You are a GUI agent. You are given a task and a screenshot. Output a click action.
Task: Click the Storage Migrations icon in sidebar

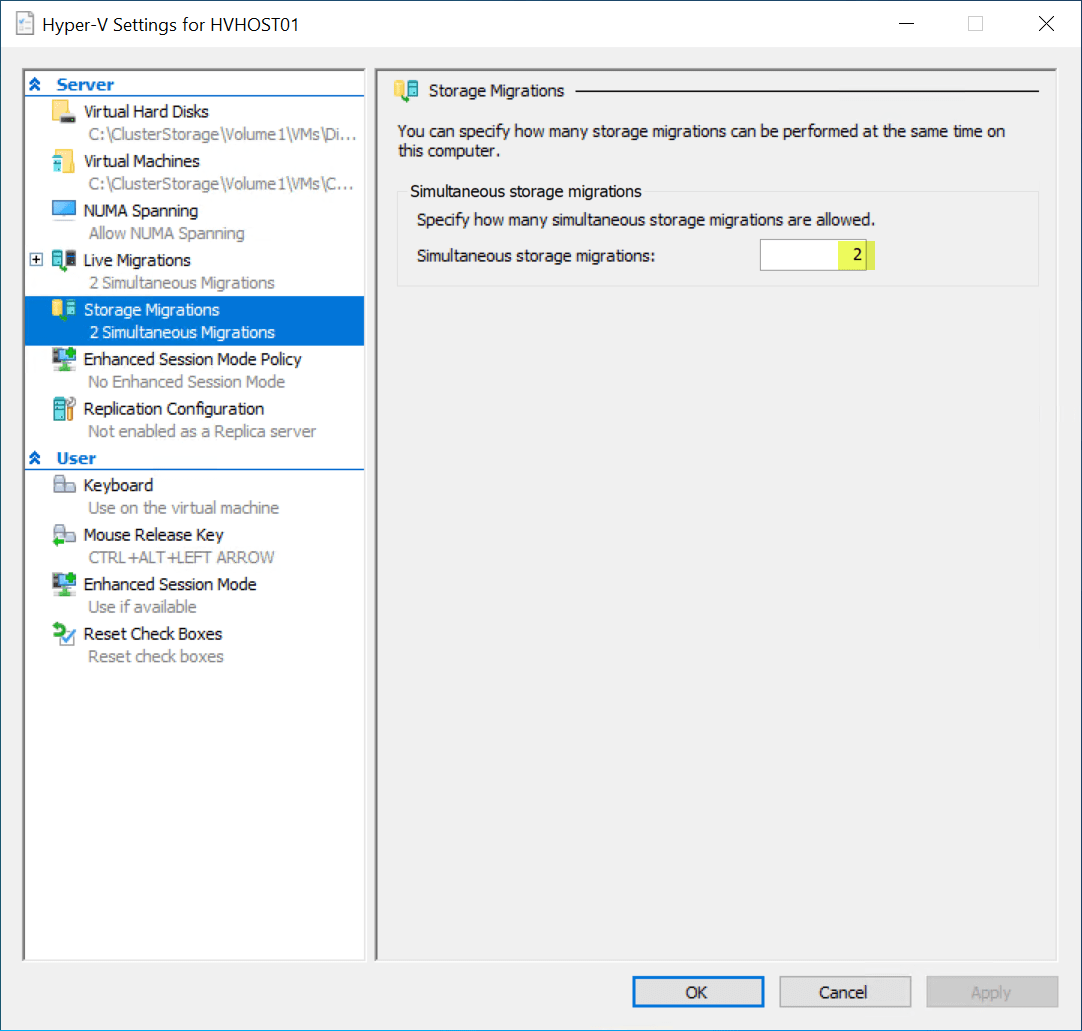click(x=63, y=310)
